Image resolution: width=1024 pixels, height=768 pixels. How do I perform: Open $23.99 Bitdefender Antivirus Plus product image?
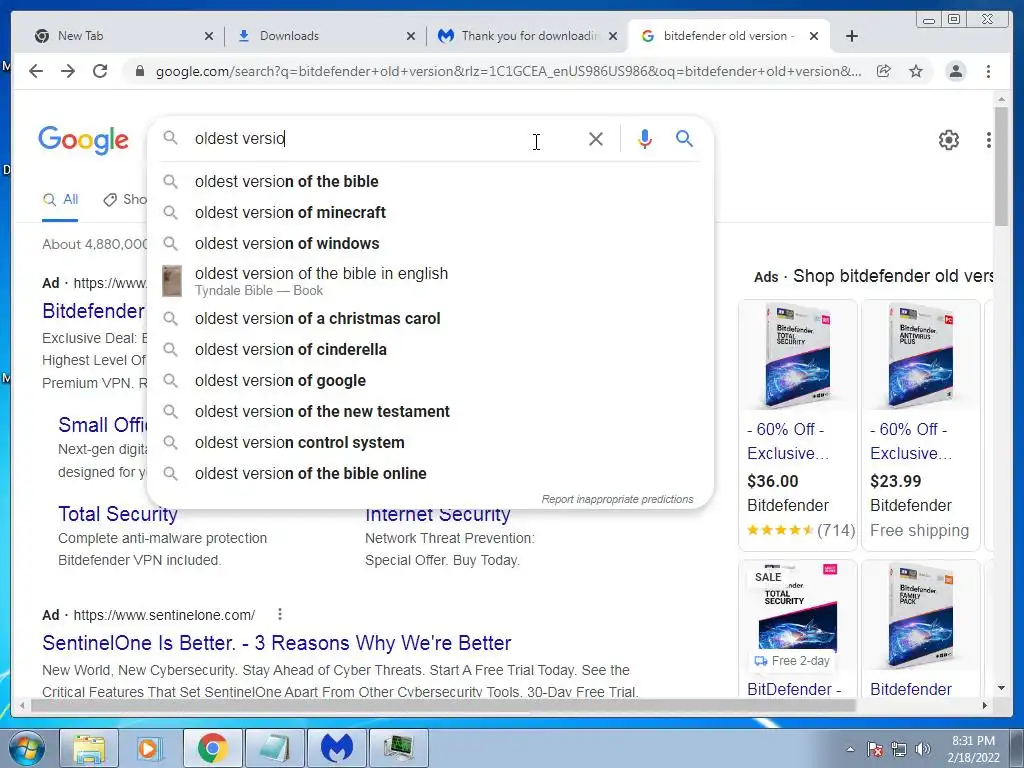pos(920,356)
